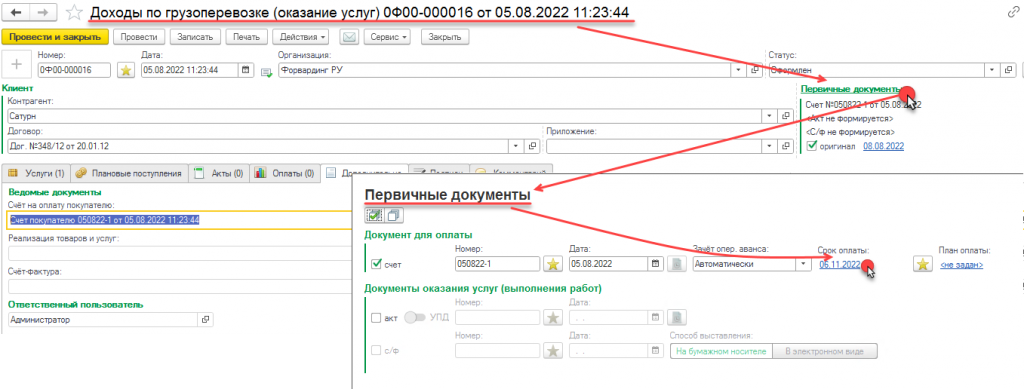
Task: Click star button in the с/ф row
Action: (x=554, y=350)
